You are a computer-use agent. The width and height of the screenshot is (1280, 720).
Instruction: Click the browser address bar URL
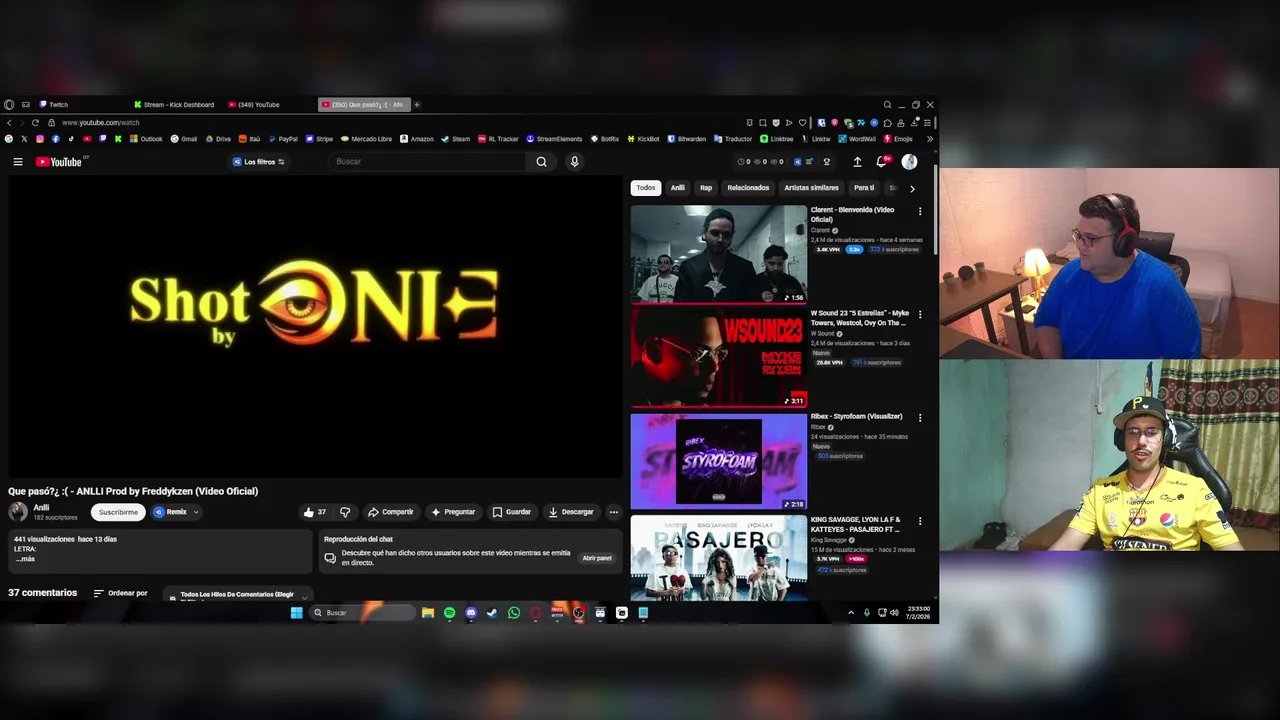(x=100, y=122)
